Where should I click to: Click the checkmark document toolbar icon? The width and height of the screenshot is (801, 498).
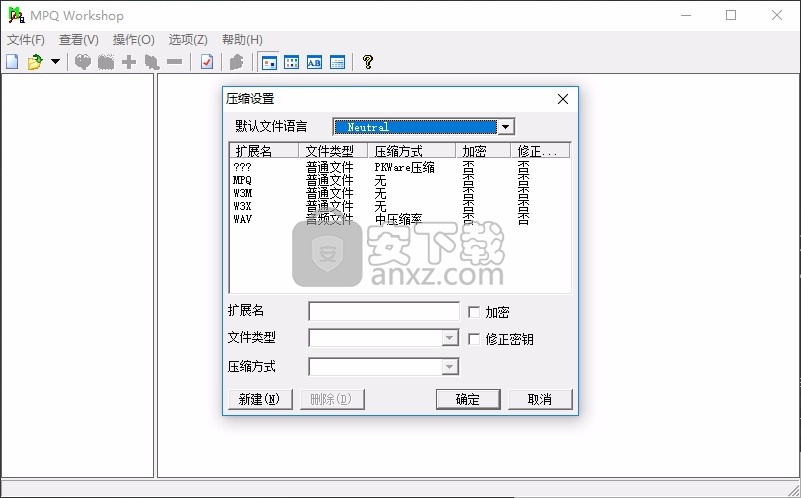207,62
